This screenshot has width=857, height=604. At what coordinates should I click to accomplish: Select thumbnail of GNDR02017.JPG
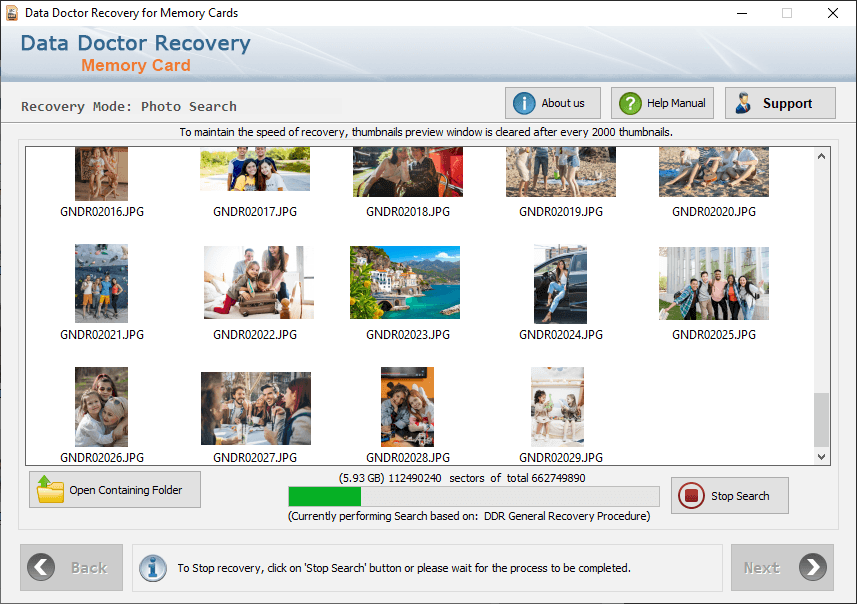coord(255,168)
